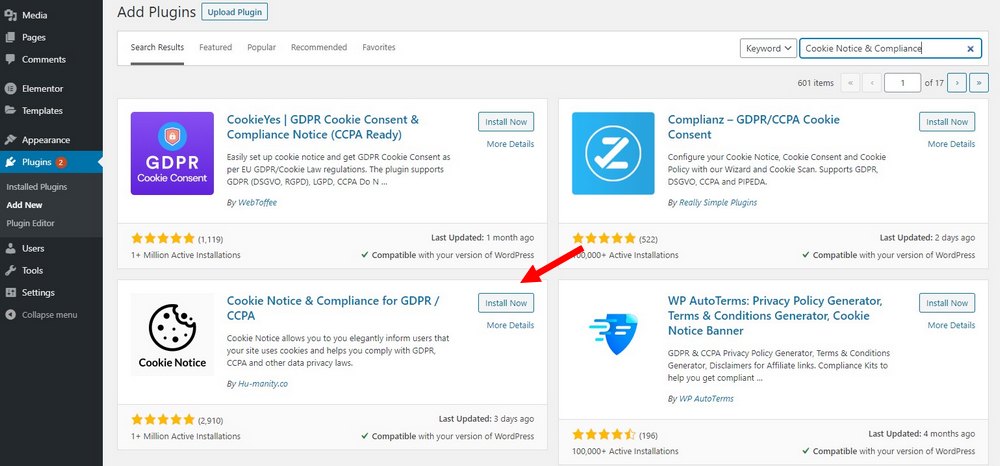Click the '601 items' count text
Image resolution: width=1000 pixels, height=466 pixels.
pos(815,83)
